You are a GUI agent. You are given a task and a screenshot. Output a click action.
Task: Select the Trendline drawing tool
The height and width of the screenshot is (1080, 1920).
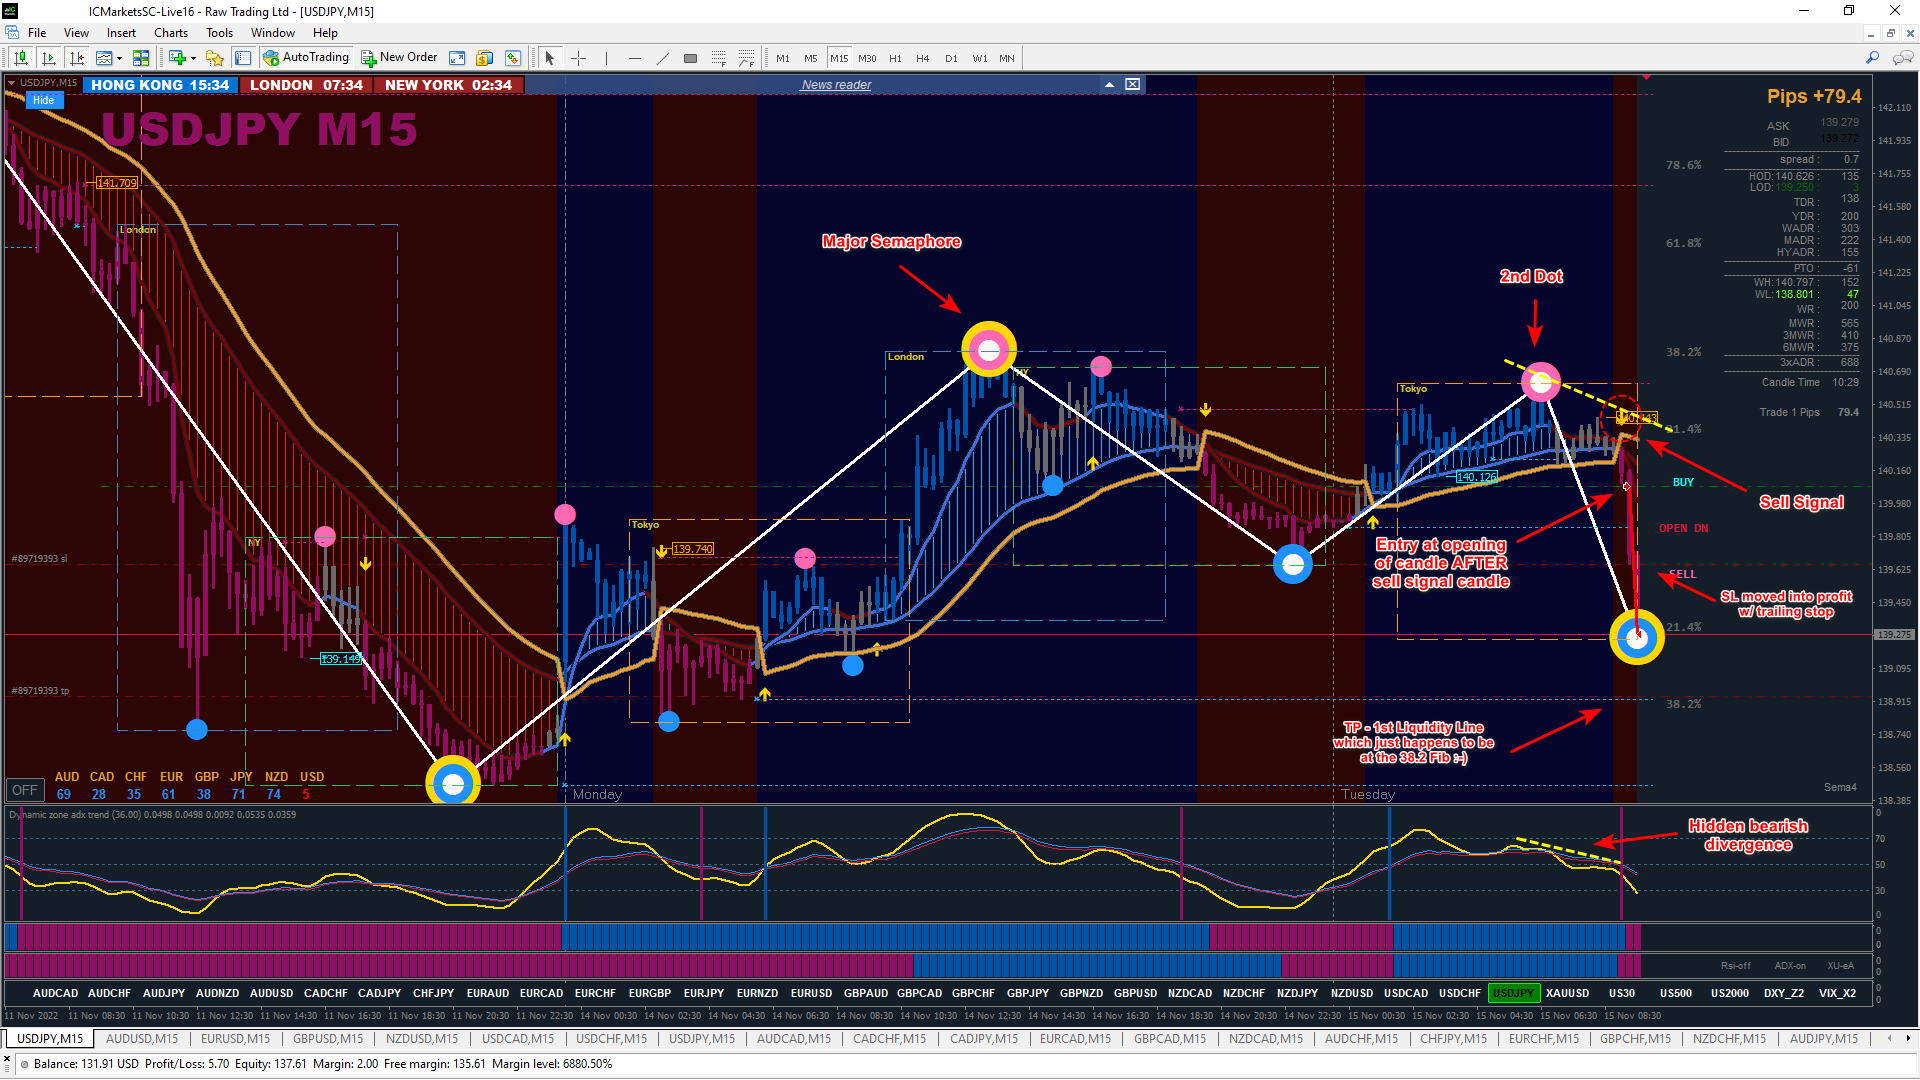click(662, 58)
